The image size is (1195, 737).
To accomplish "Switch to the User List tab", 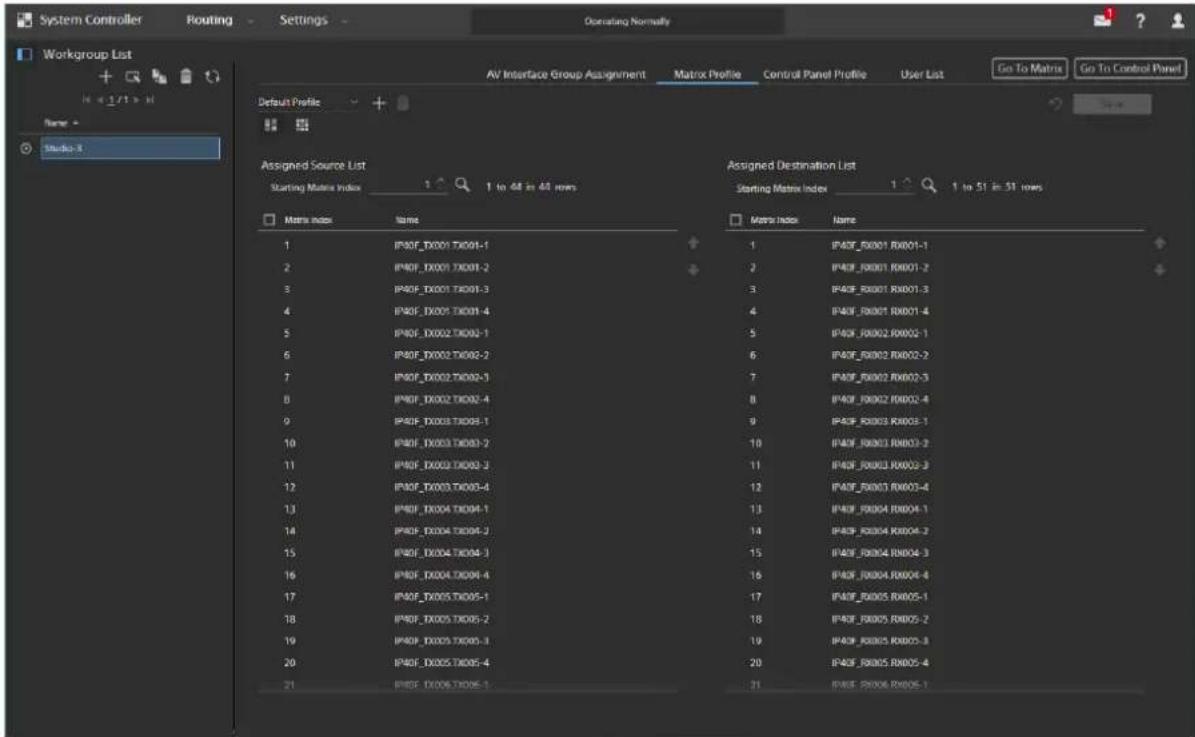I will pyautogui.click(x=922, y=75).
